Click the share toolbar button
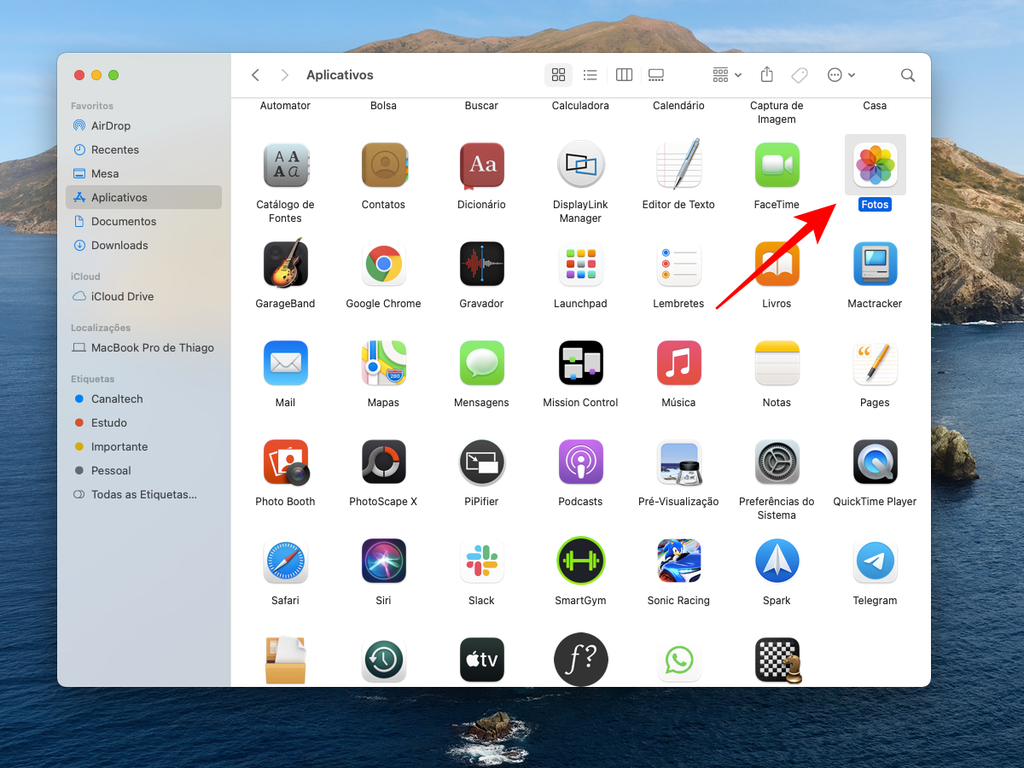The height and width of the screenshot is (768, 1024). click(x=767, y=75)
